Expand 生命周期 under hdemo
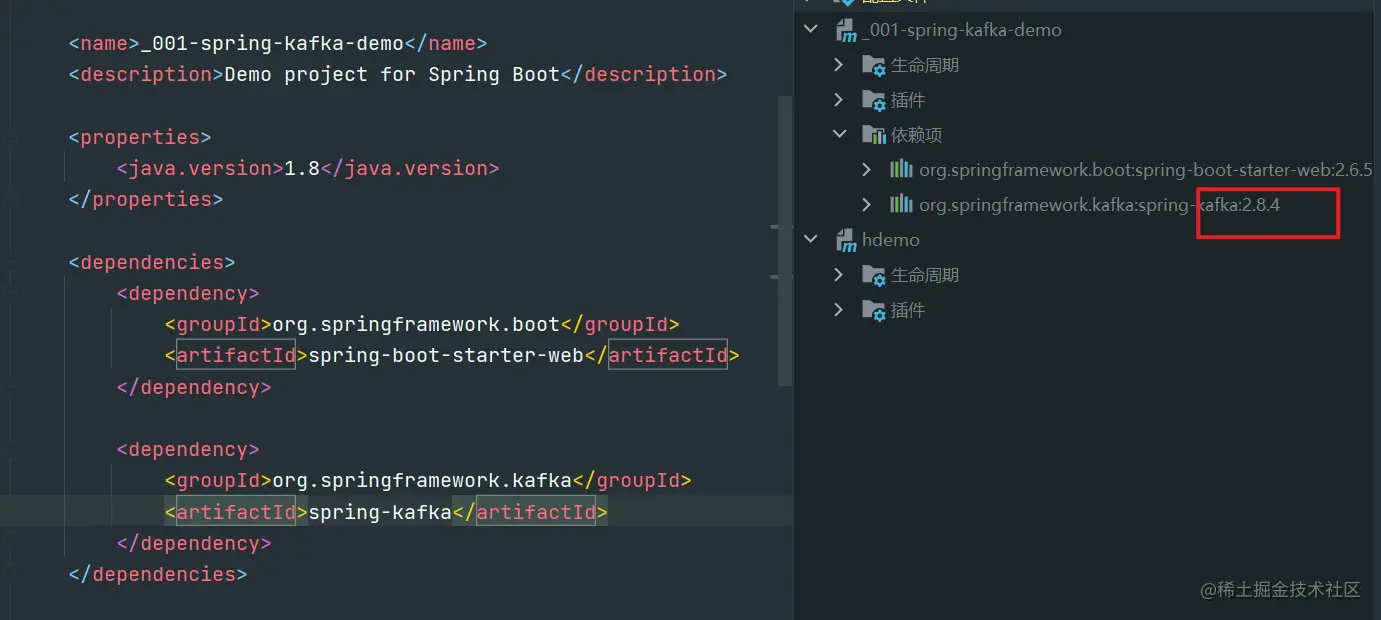Image resolution: width=1381 pixels, height=620 pixels. click(839, 275)
